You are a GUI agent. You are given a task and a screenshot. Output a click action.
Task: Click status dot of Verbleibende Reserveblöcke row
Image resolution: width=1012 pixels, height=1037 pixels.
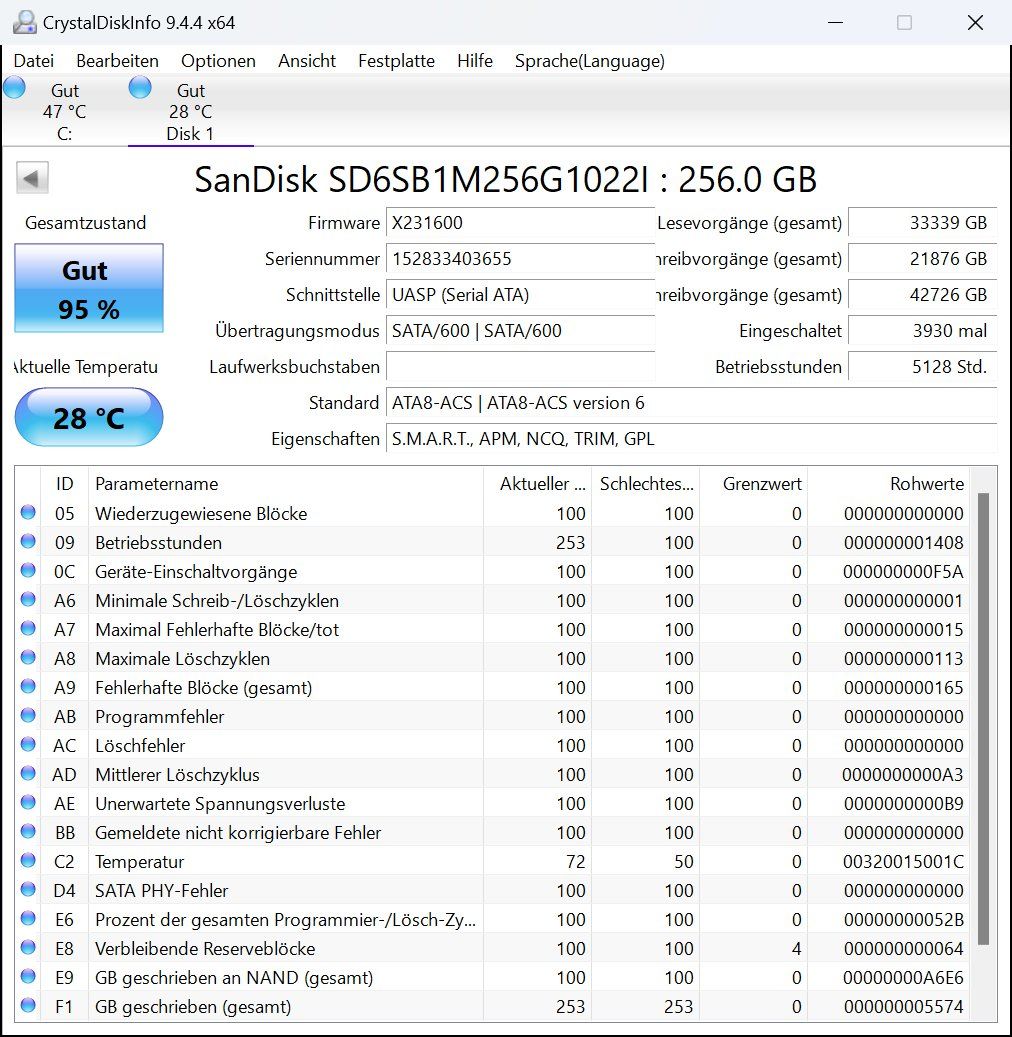[x=28, y=948]
